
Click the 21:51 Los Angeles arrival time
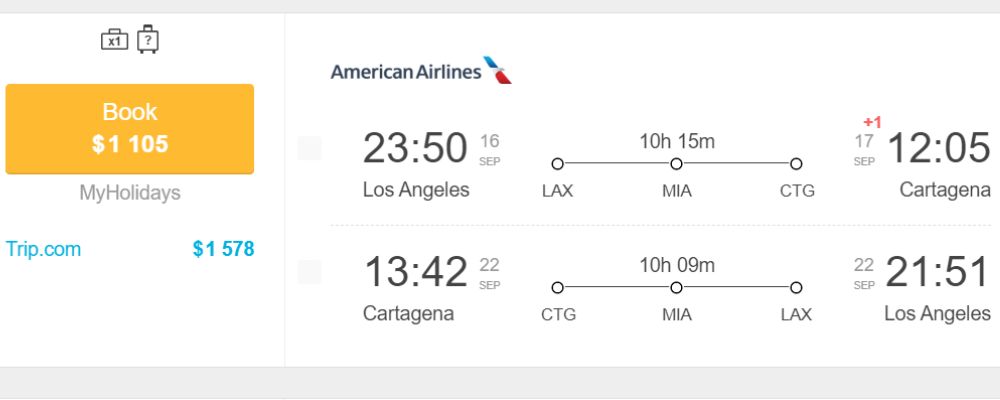tap(938, 272)
